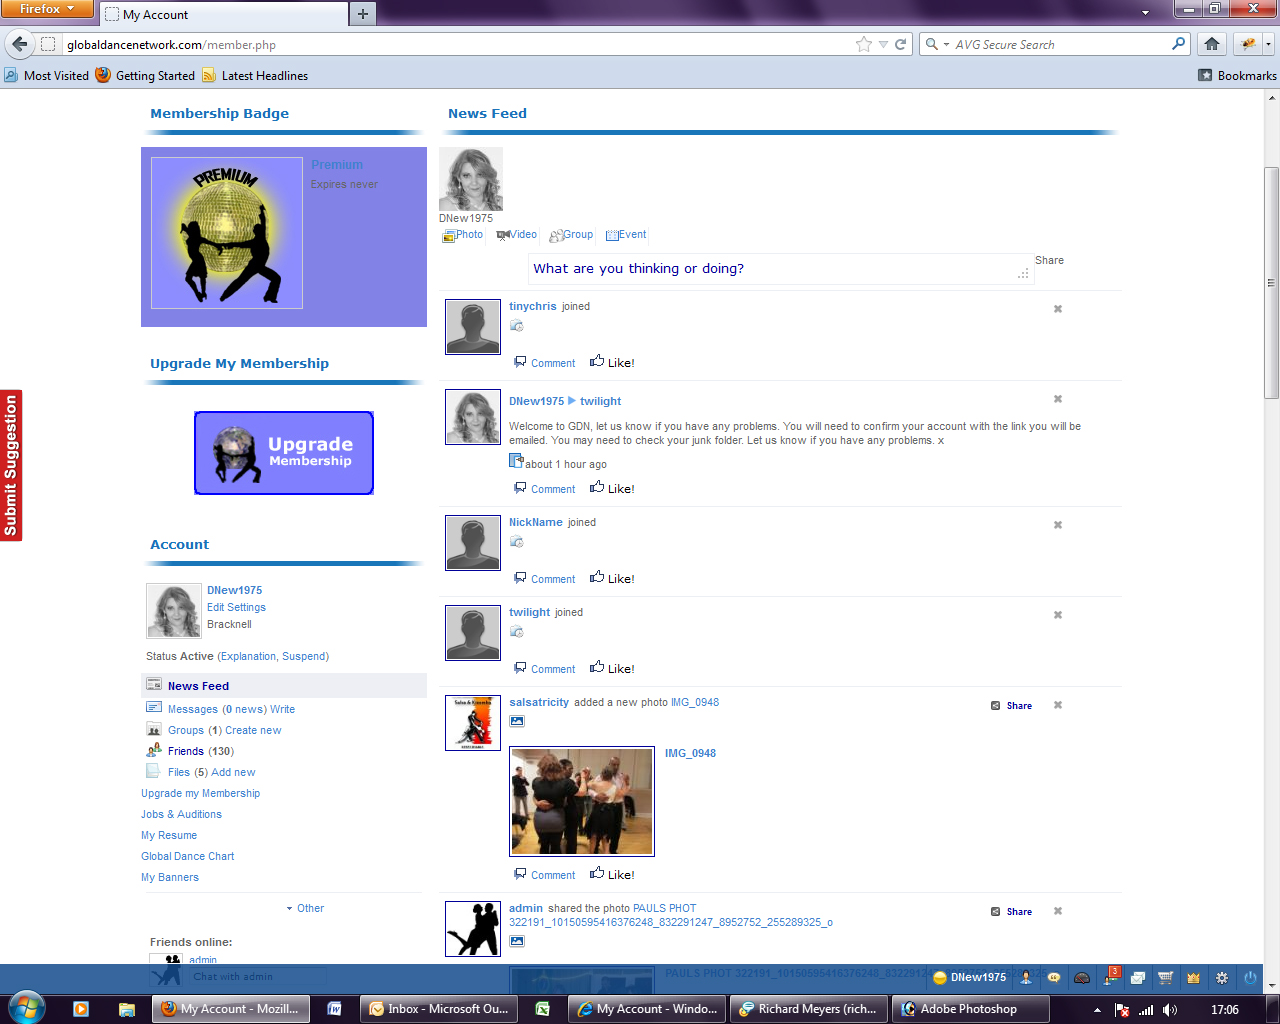The image size is (1280, 1024).
Task: Open the Submit Suggestion side tab
Action: [x=11, y=466]
